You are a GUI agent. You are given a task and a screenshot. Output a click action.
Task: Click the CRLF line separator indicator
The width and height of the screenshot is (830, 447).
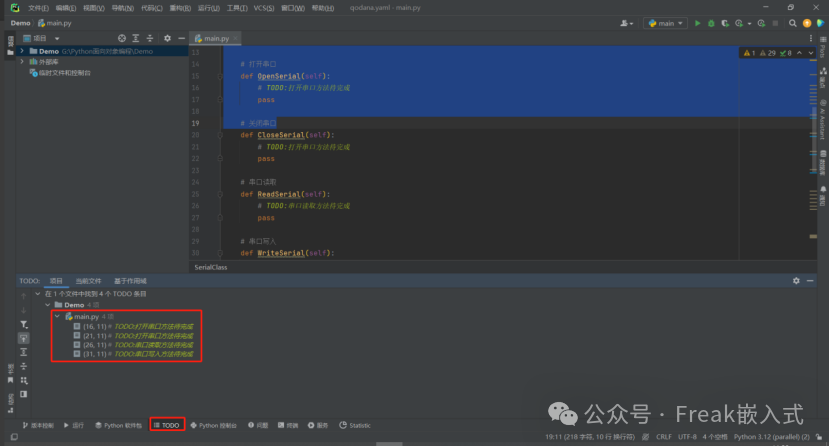(662, 437)
